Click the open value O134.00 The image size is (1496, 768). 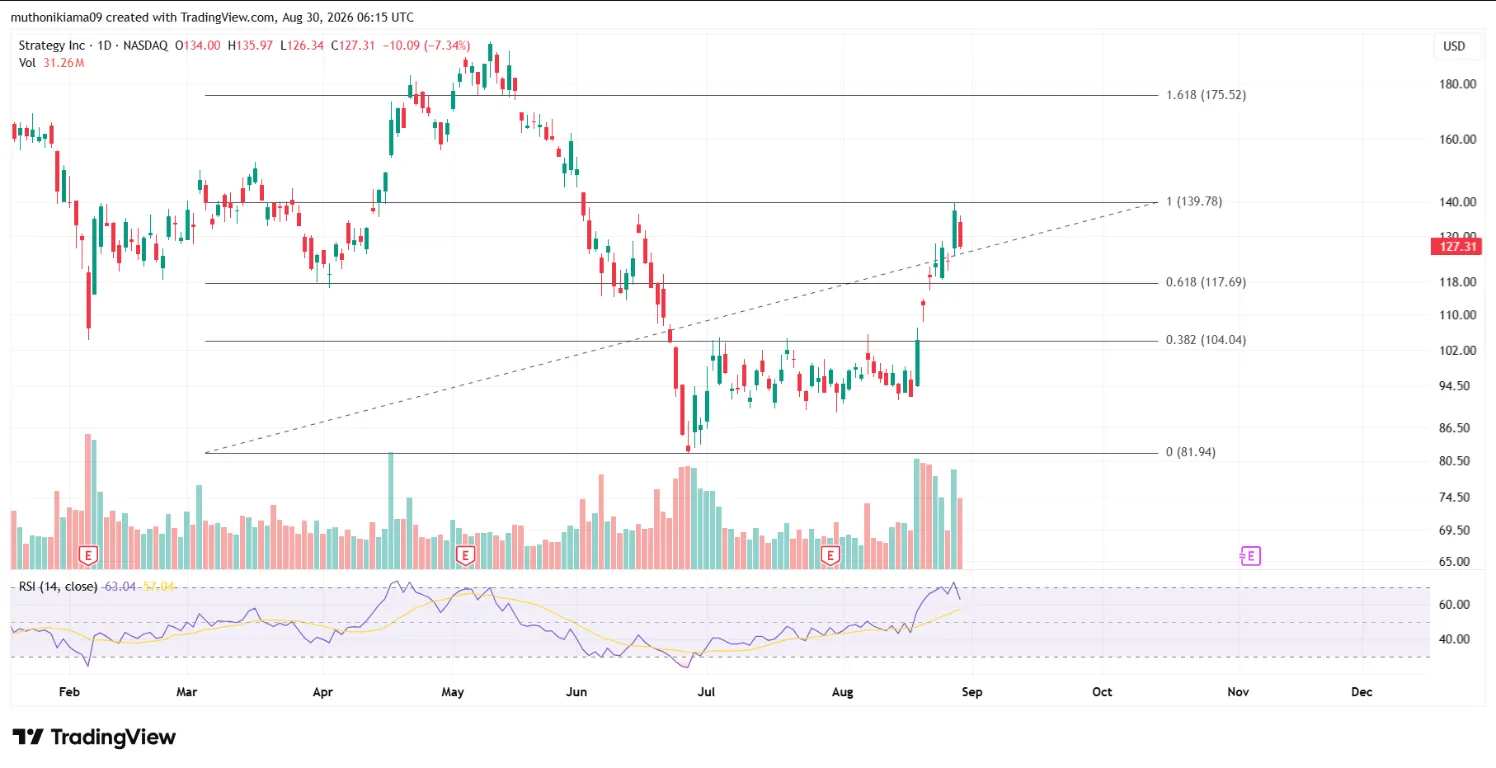point(200,46)
